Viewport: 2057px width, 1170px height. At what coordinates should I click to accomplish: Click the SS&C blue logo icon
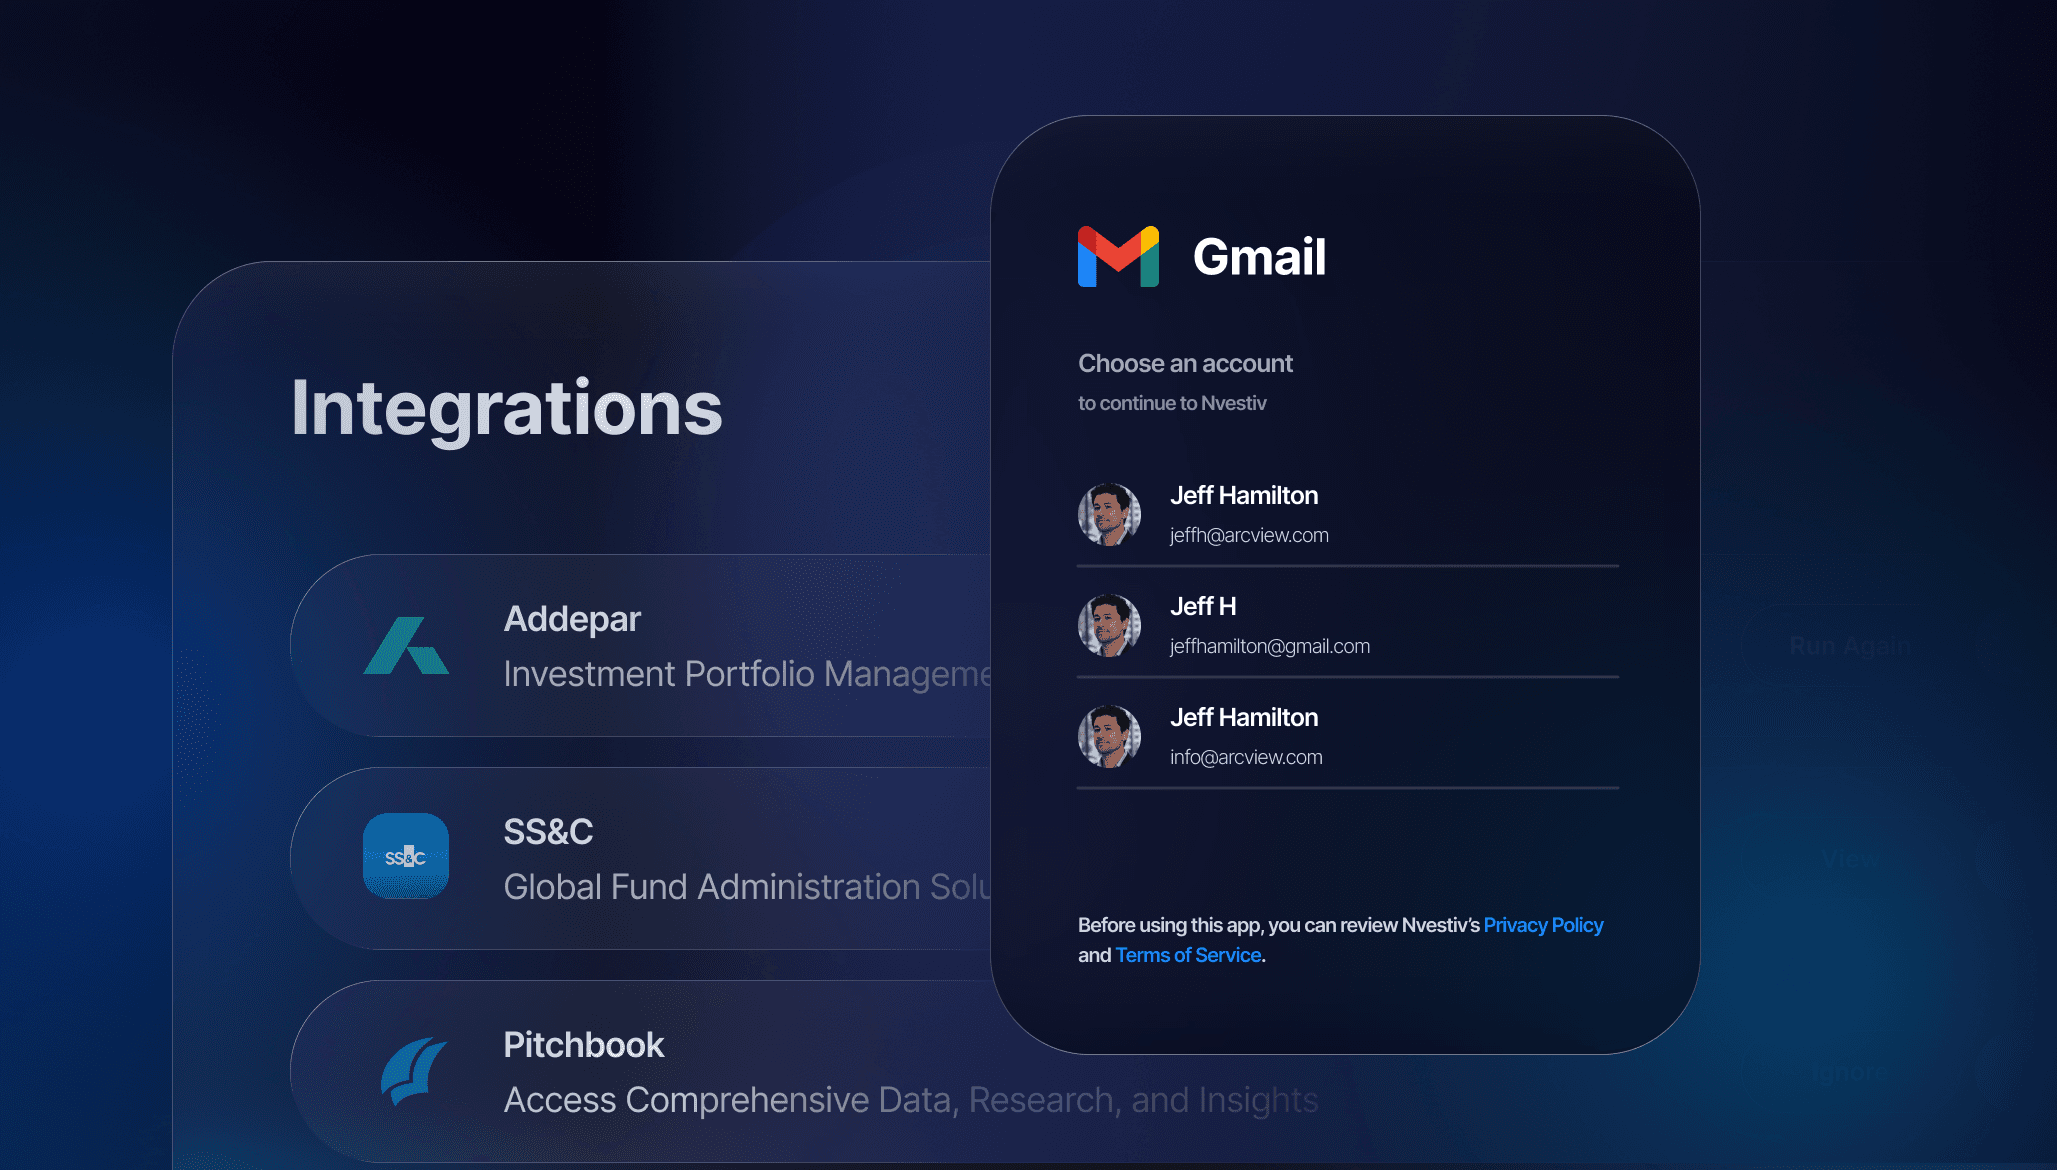[x=406, y=856]
